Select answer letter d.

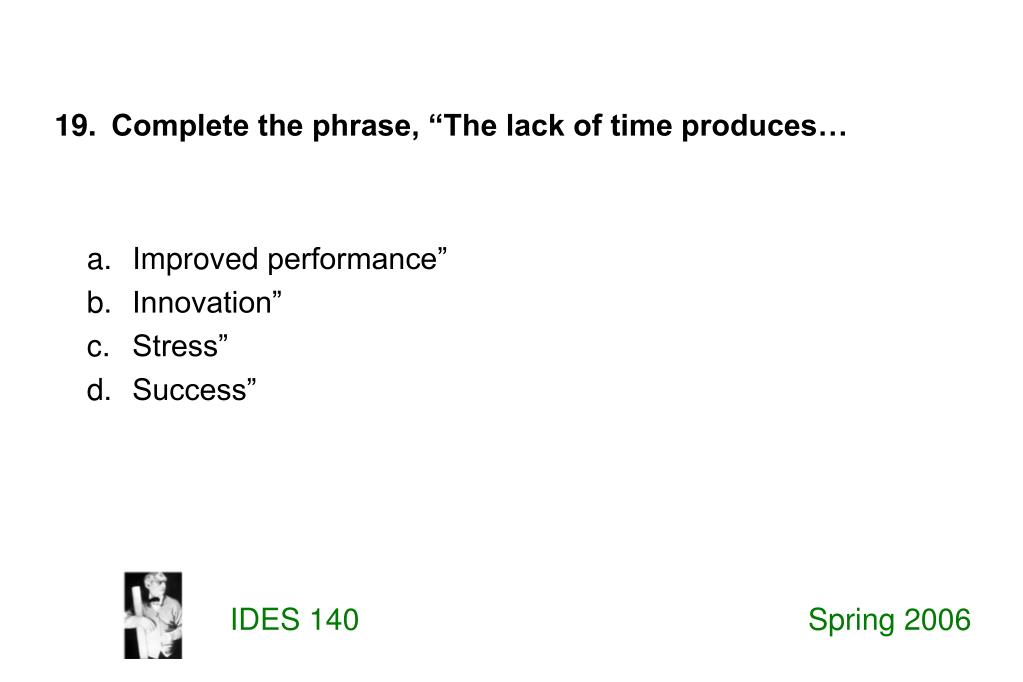(99, 390)
